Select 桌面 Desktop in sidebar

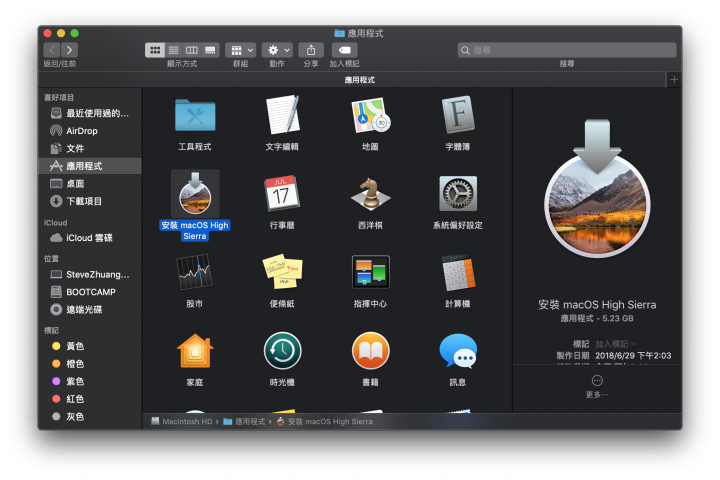click(90, 184)
